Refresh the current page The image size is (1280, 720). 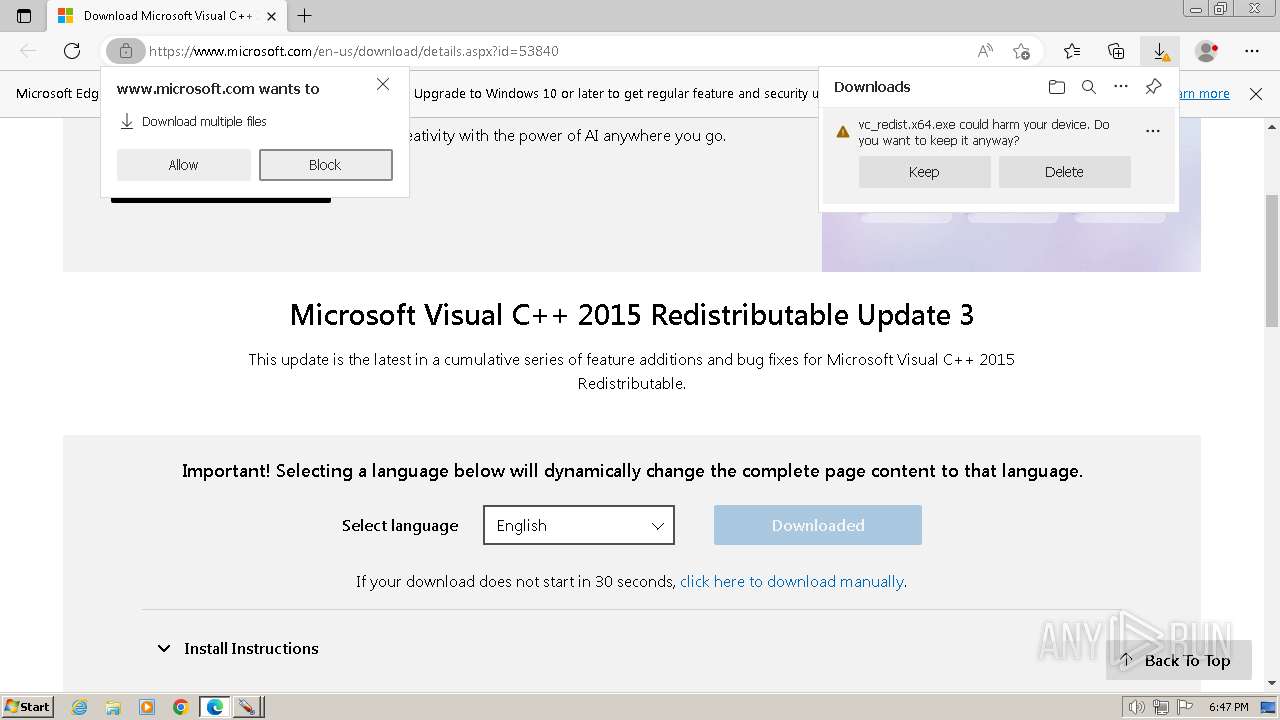click(72, 51)
